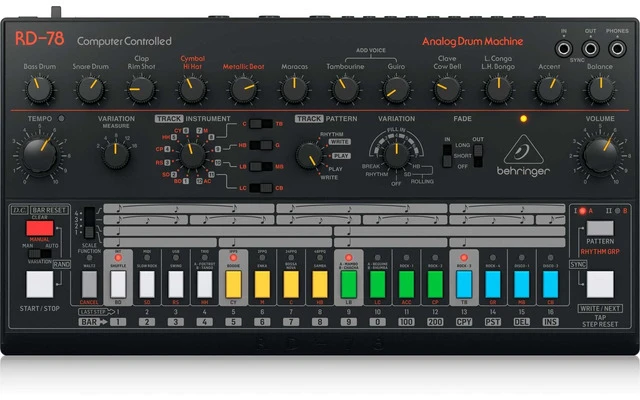The height and width of the screenshot is (400, 640).
Task: Hit blue step key 13 labeled TB
Action: tap(464, 284)
